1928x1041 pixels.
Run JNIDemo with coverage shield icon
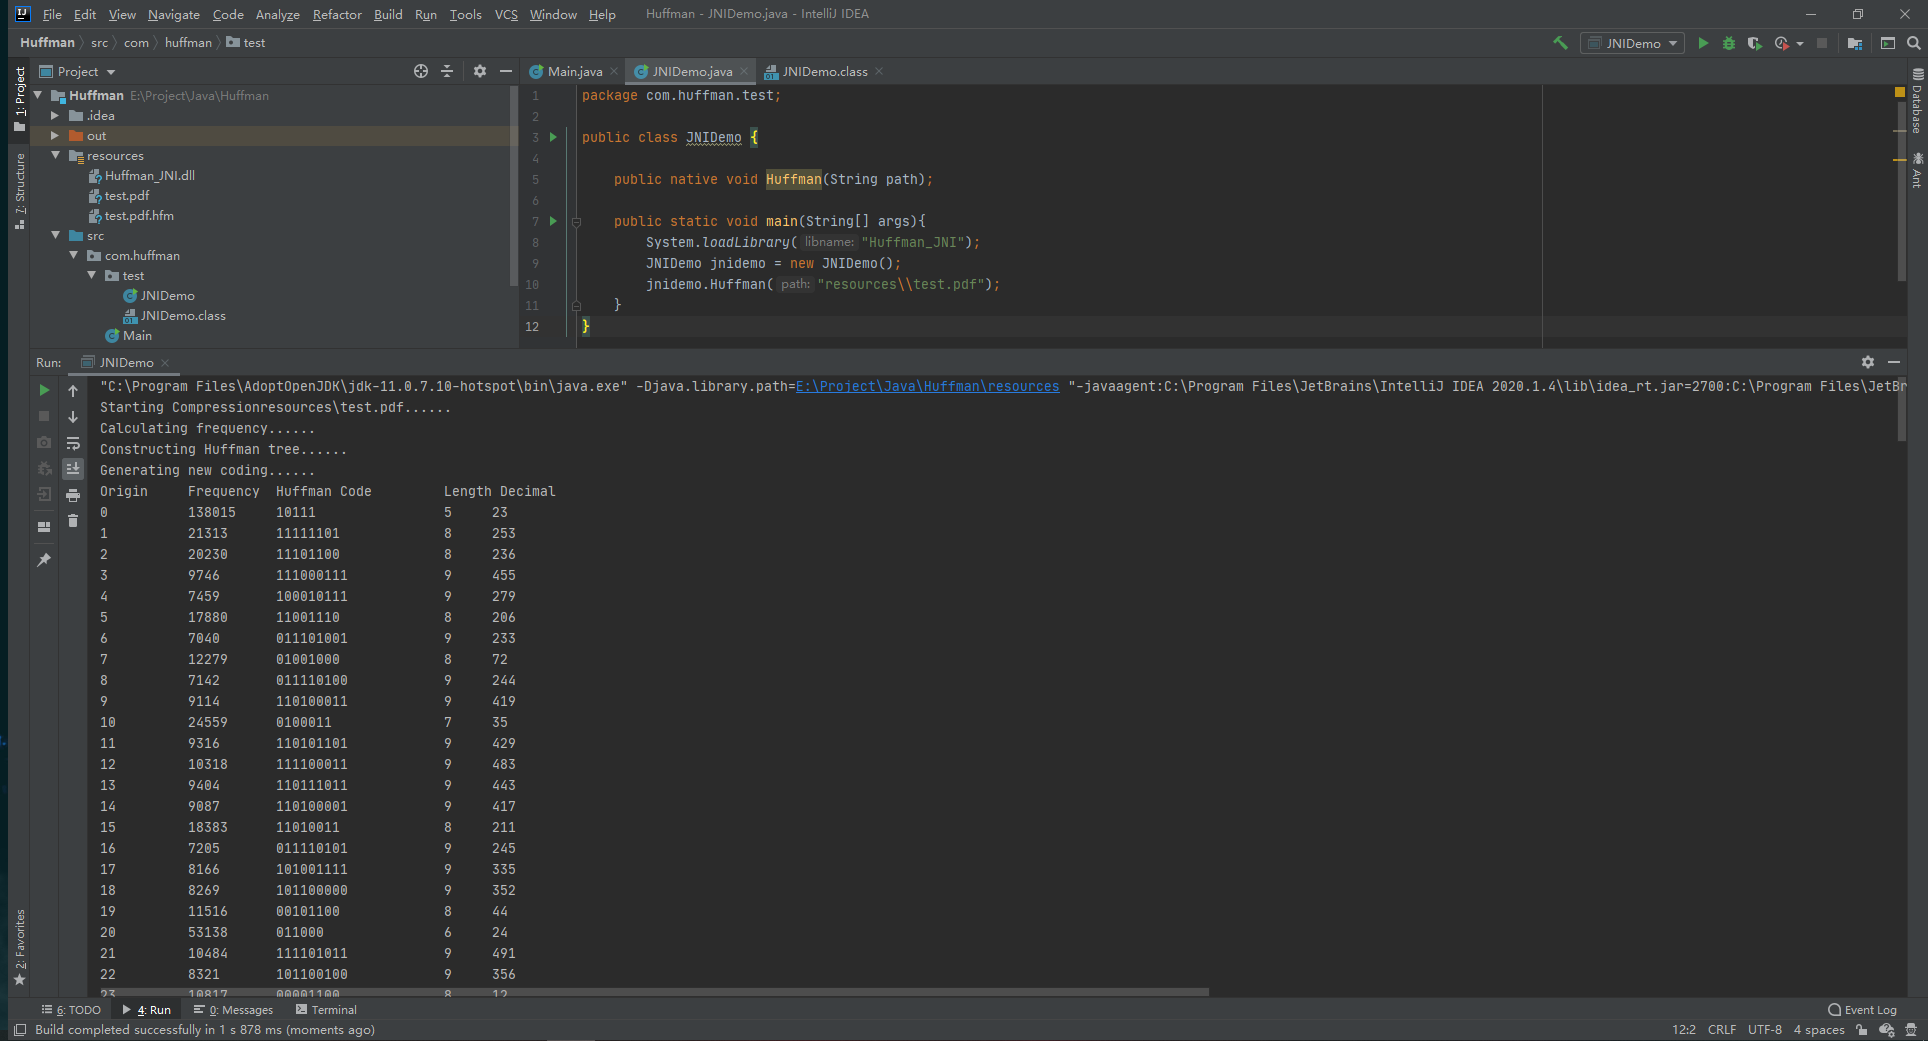[x=1755, y=43]
